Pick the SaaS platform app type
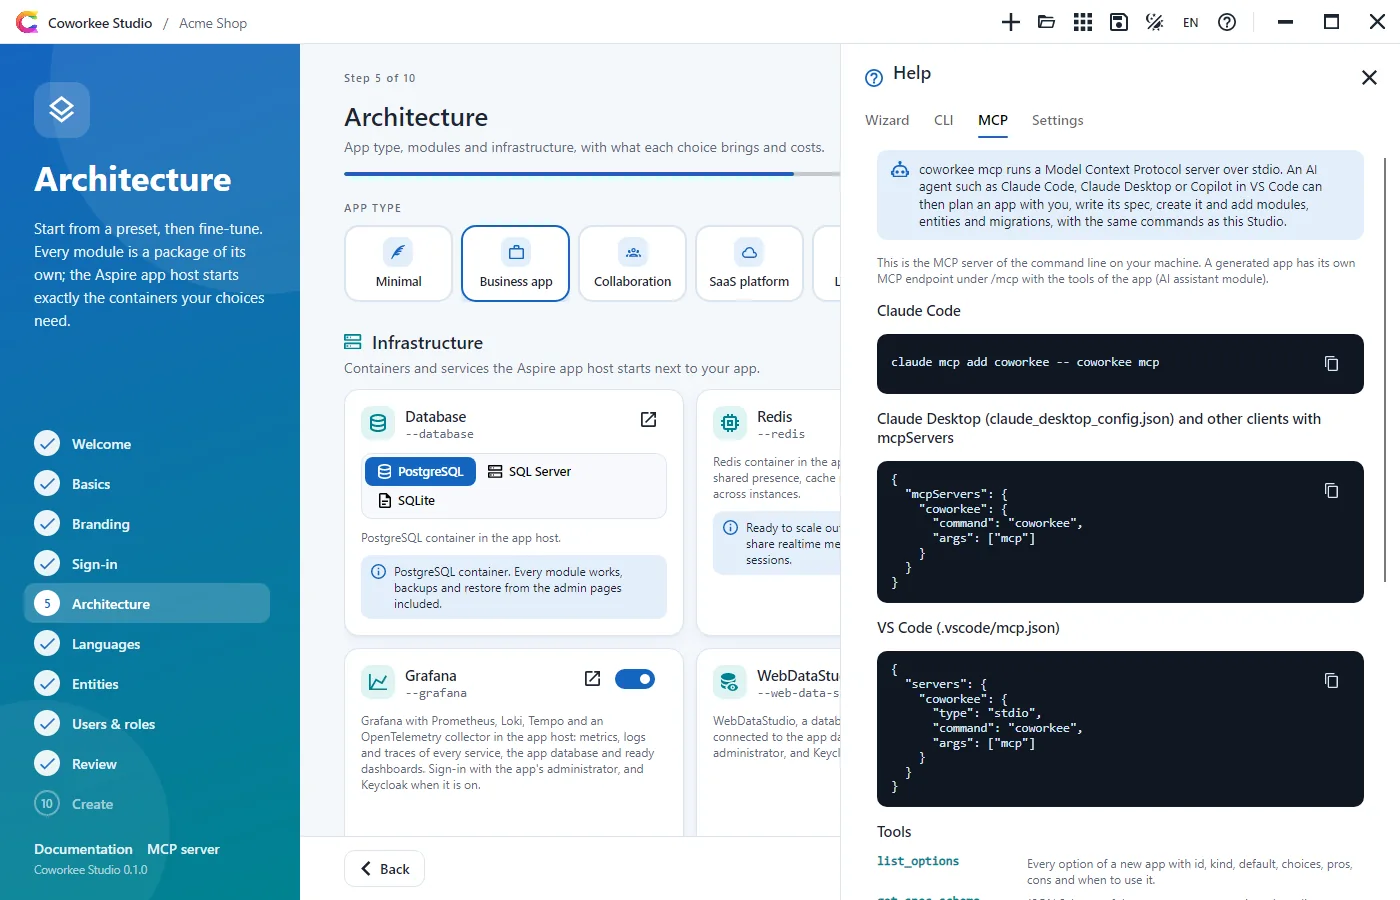 (750, 263)
